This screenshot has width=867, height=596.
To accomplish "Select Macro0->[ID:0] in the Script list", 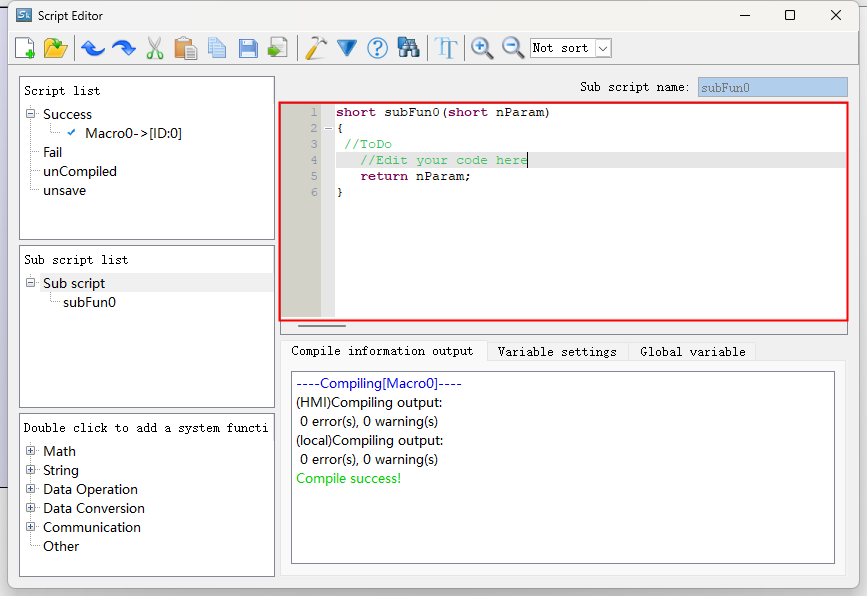I will 133,133.
